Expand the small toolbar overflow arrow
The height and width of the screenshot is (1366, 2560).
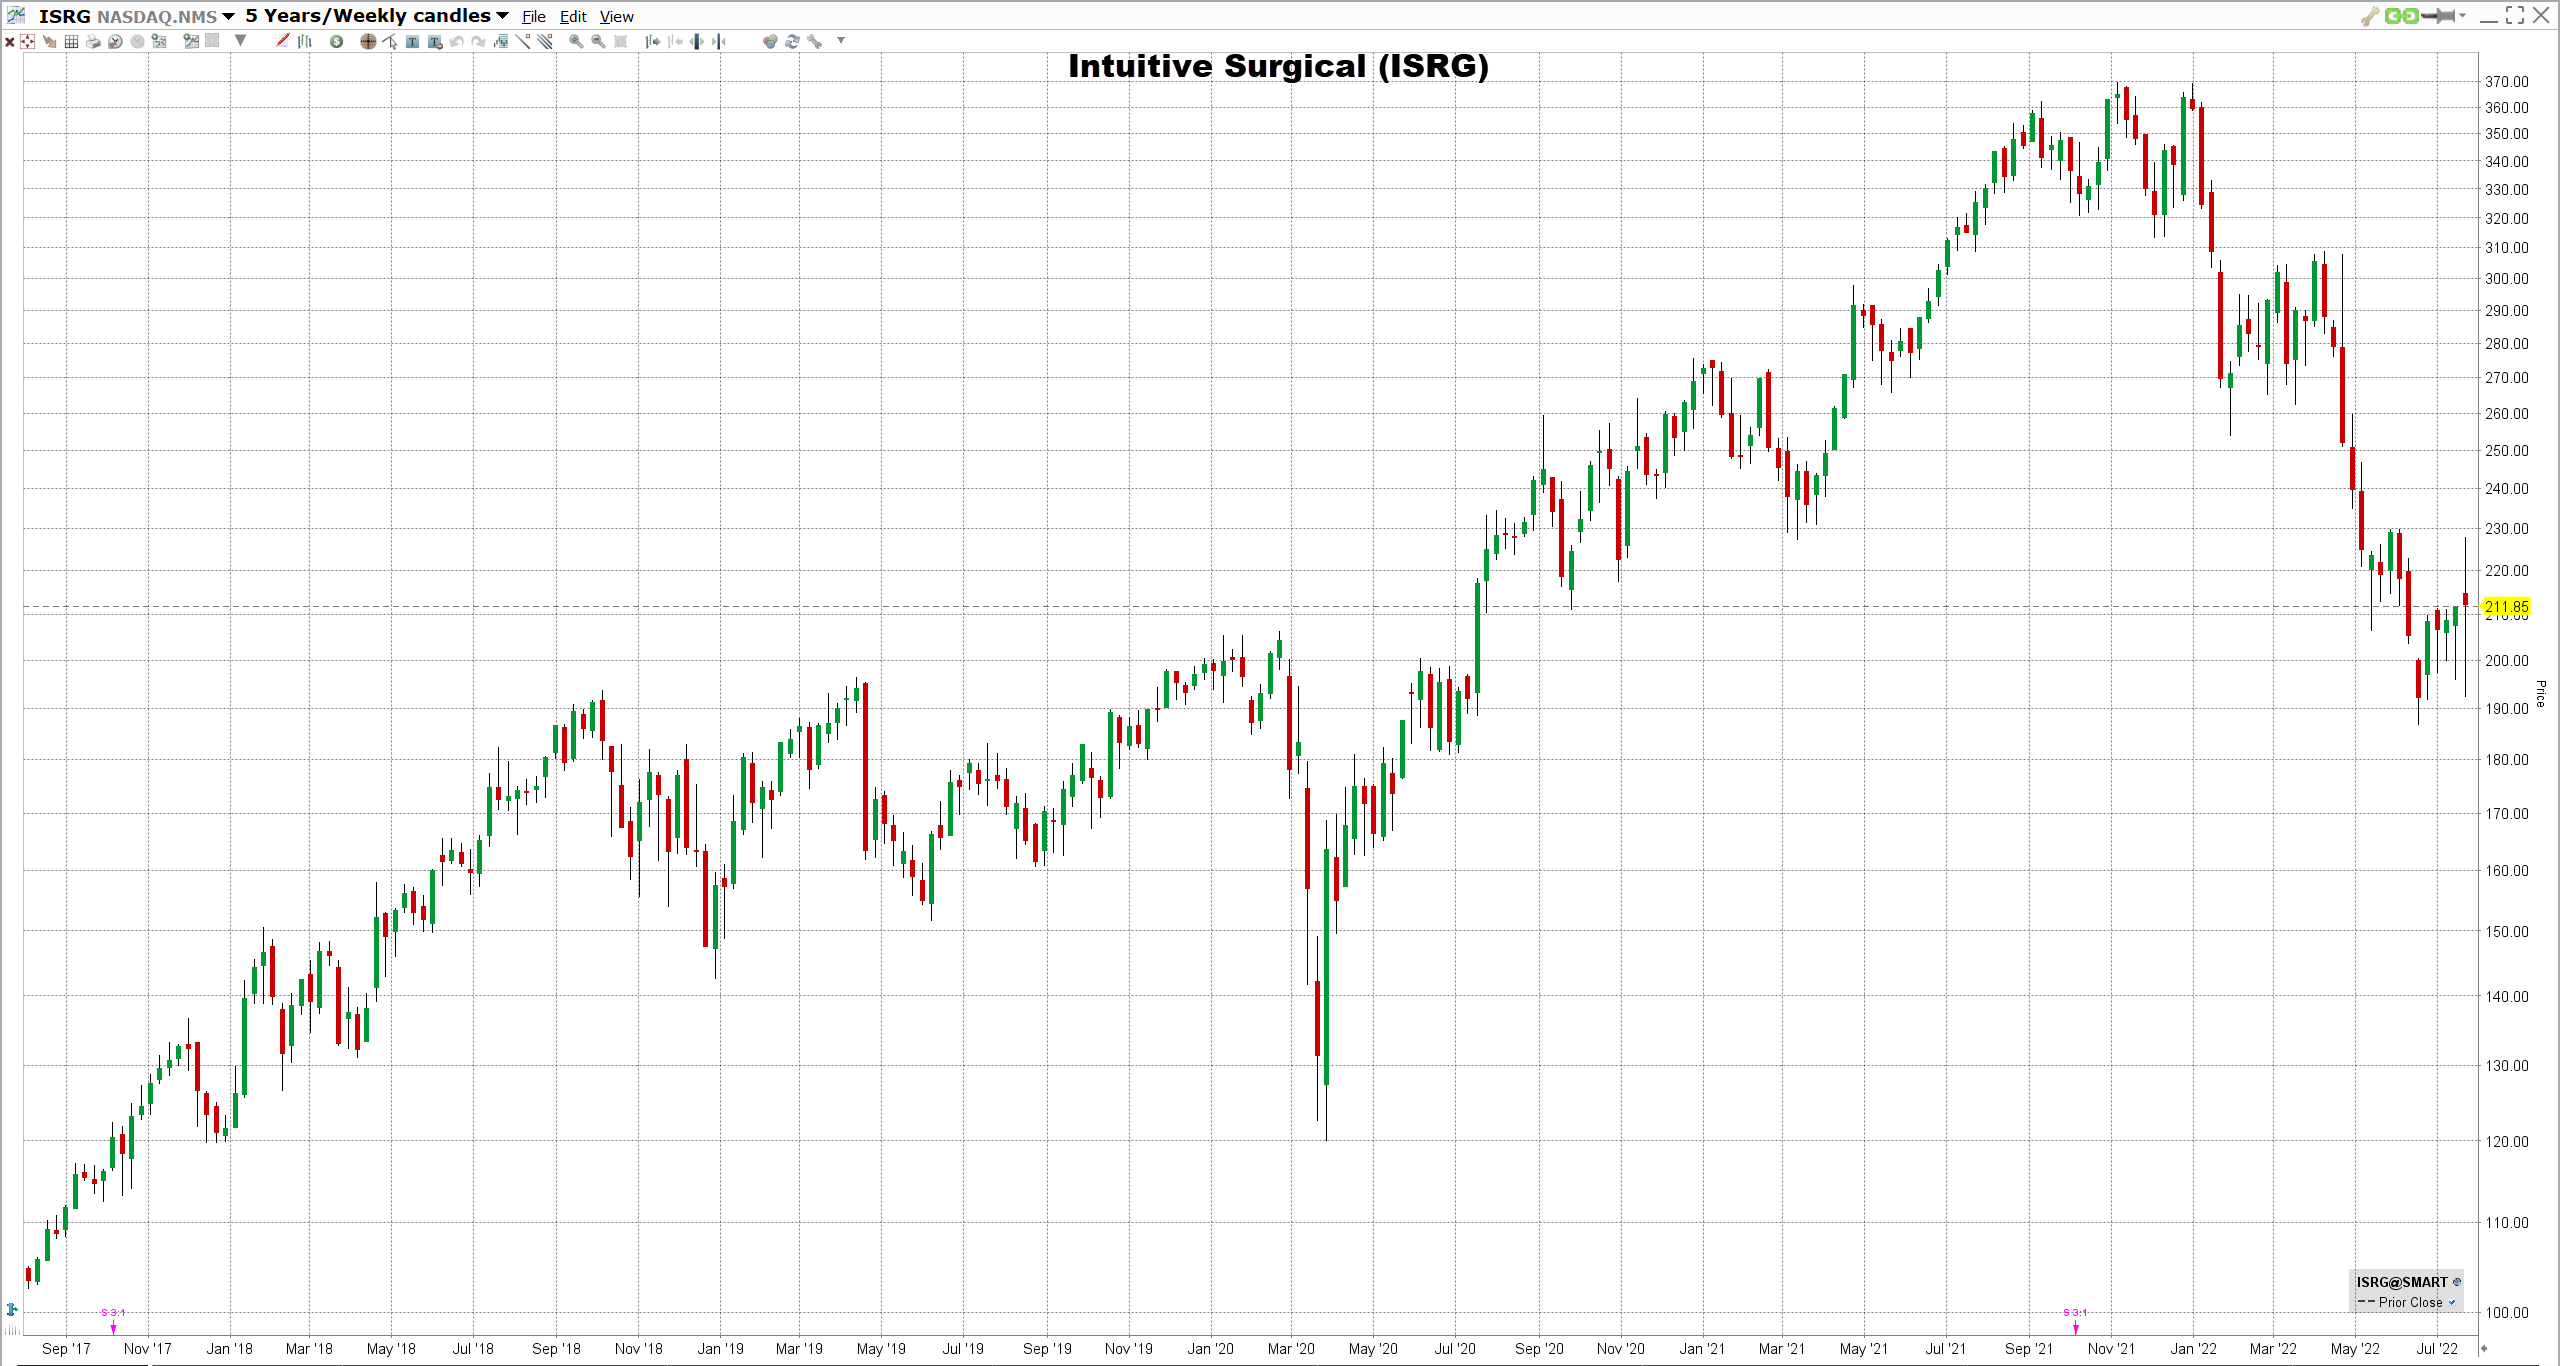coord(841,40)
